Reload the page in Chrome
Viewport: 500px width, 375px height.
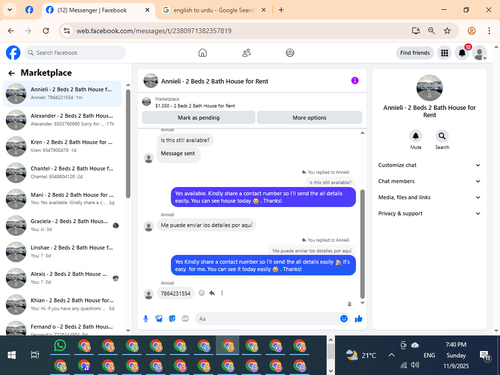[x=46, y=31]
